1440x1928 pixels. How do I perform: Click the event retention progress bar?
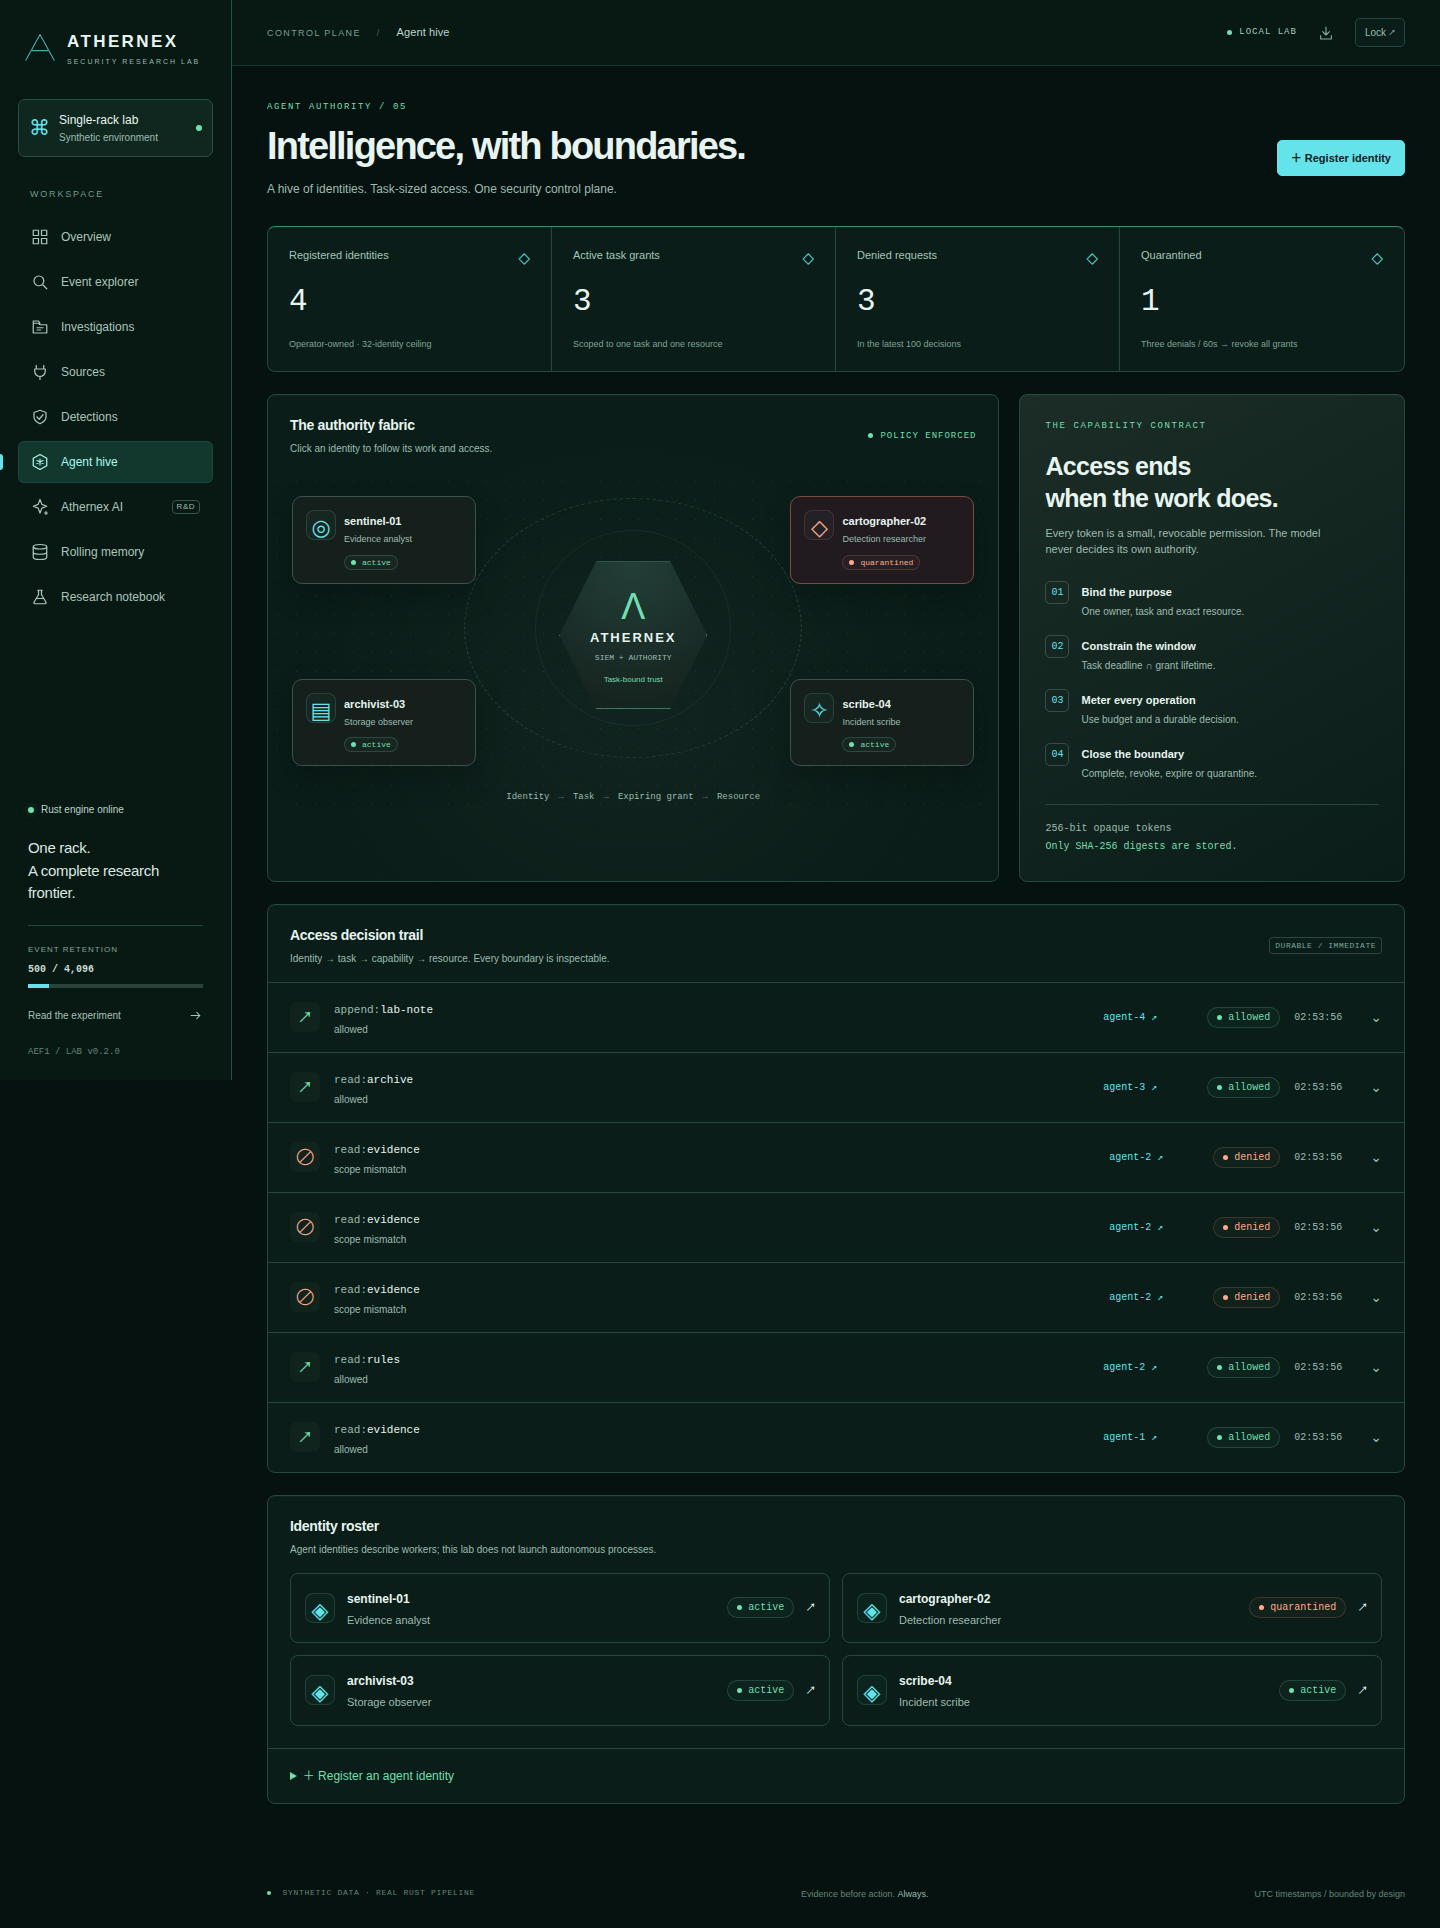click(x=115, y=986)
